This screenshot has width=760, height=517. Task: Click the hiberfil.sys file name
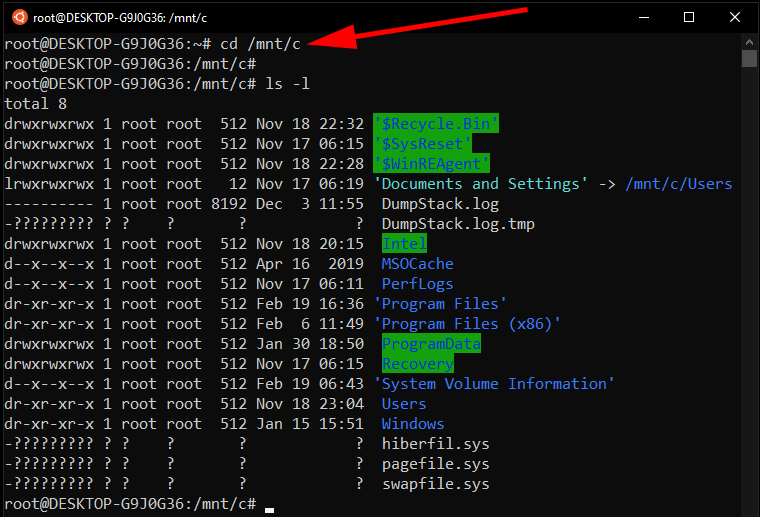436,444
